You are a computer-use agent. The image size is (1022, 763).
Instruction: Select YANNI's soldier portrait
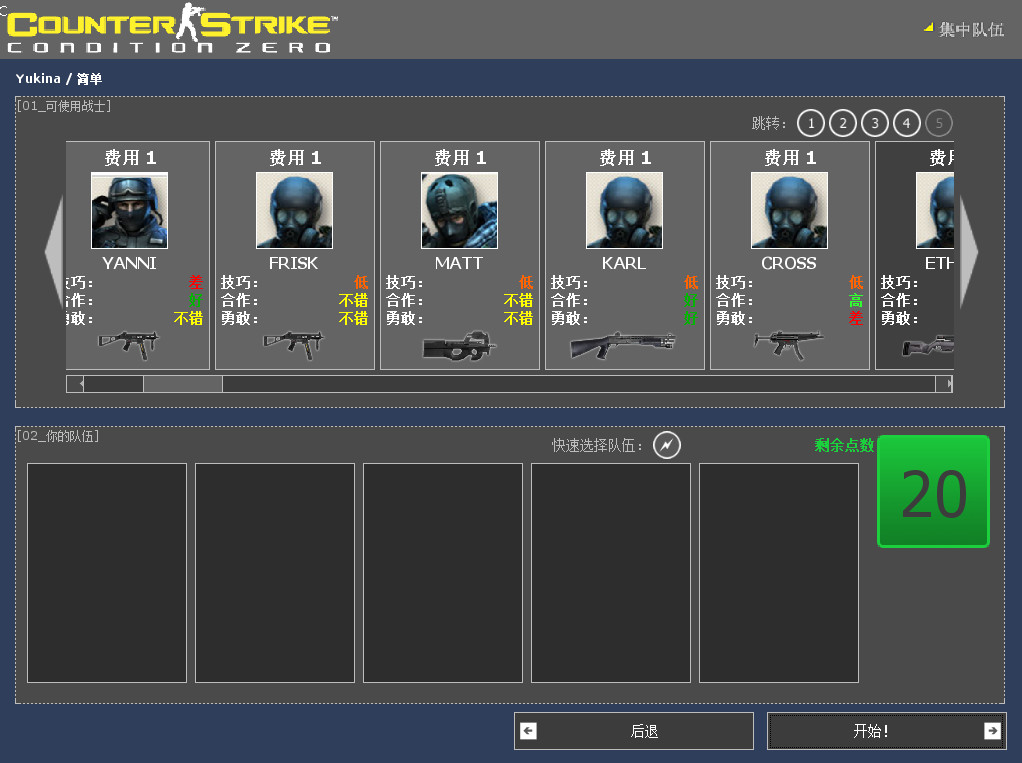130,211
